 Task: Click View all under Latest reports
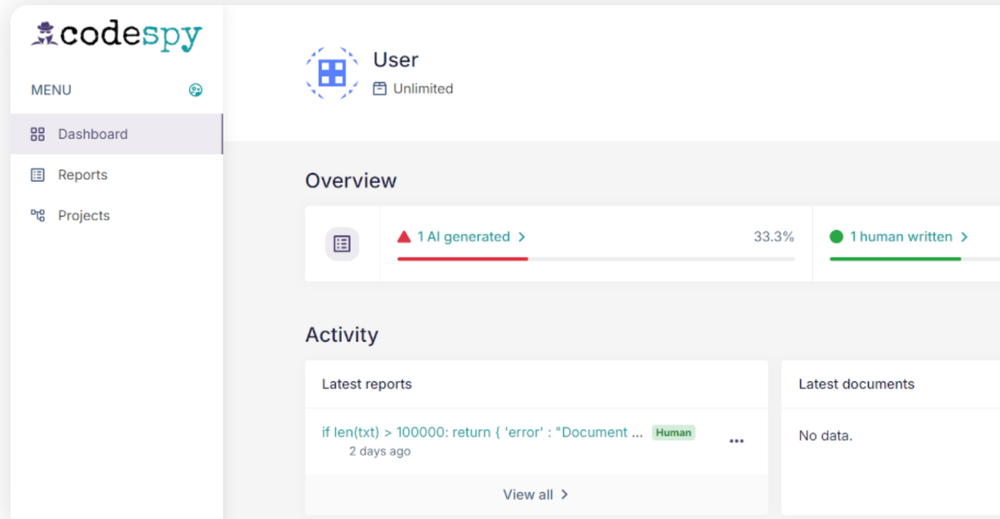(x=527, y=495)
